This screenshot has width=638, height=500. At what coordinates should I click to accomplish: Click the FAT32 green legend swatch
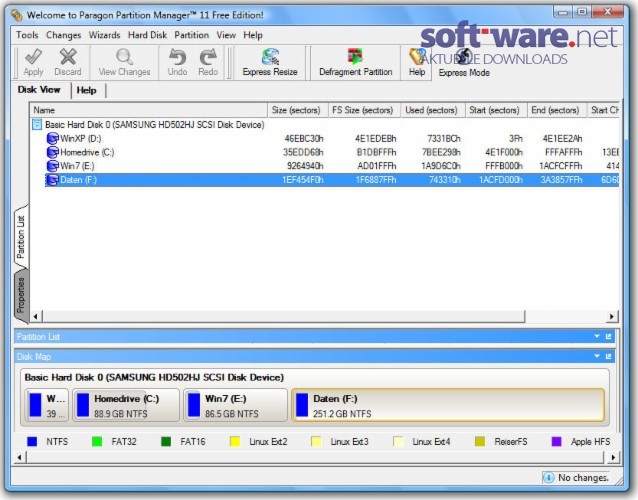[x=97, y=442]
